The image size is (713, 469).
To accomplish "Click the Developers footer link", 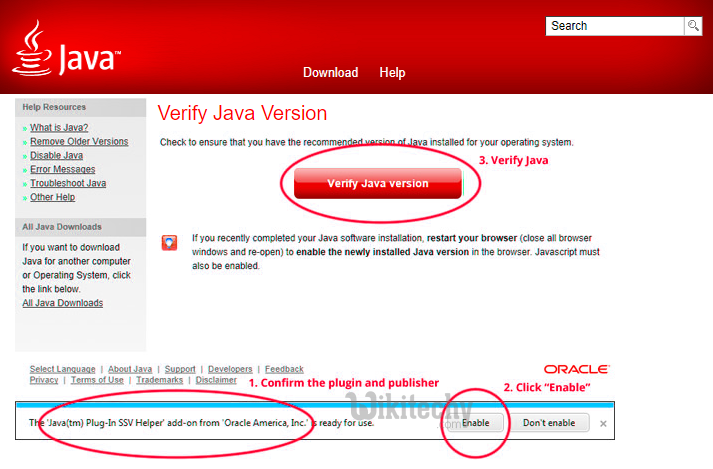I will 230,369.
